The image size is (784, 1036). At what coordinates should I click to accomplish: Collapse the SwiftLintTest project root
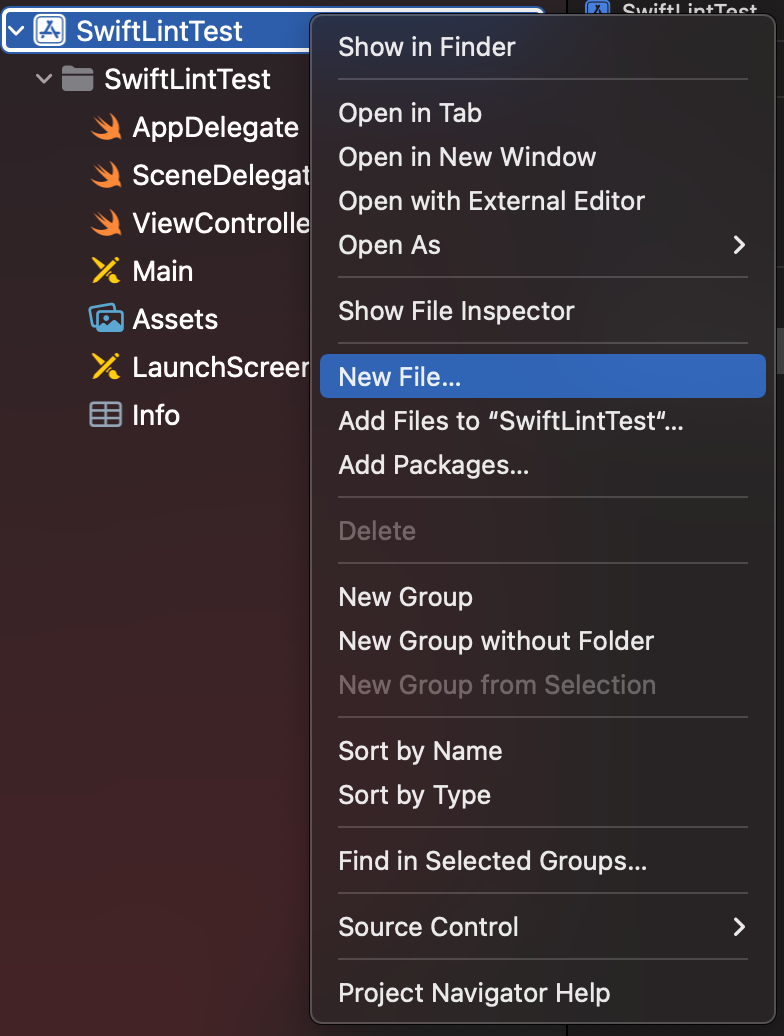16,30
